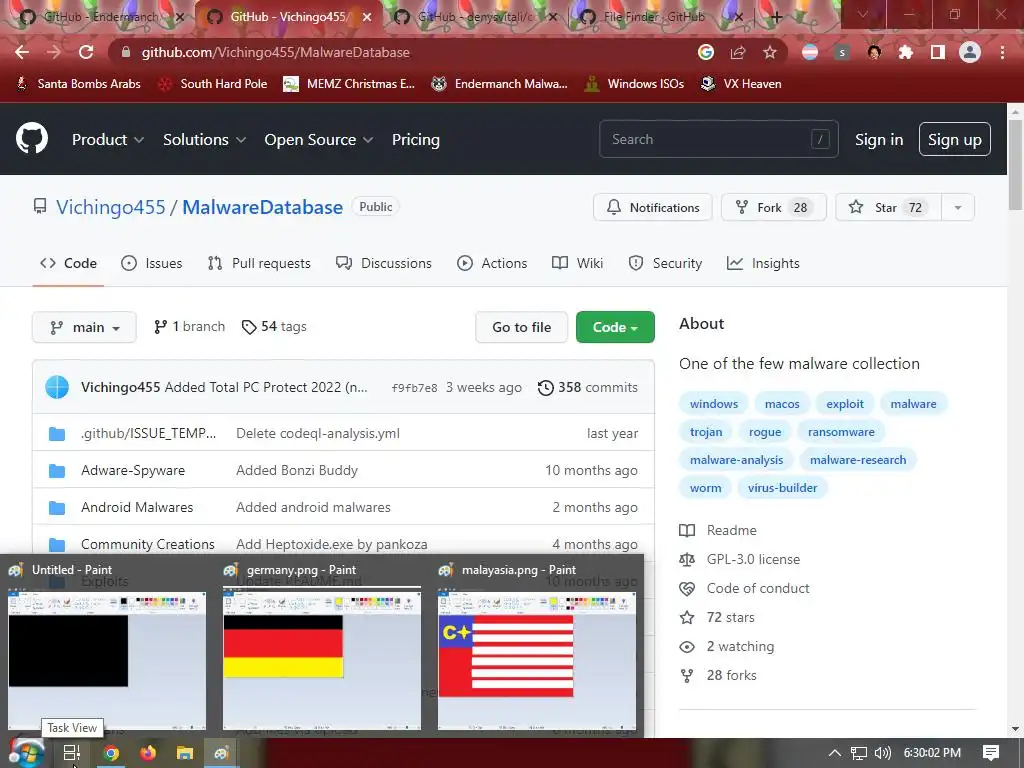Open File Explorer from taskbar

[x=185, y=753]
